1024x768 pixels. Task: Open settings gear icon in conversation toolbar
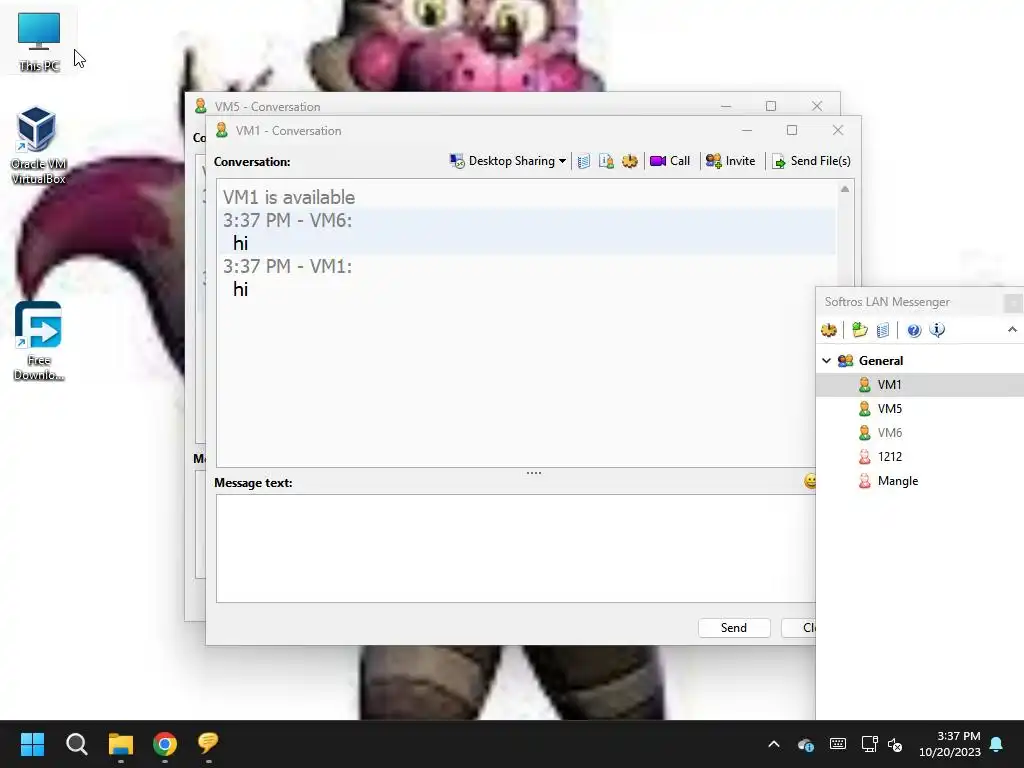coord(630,161)
